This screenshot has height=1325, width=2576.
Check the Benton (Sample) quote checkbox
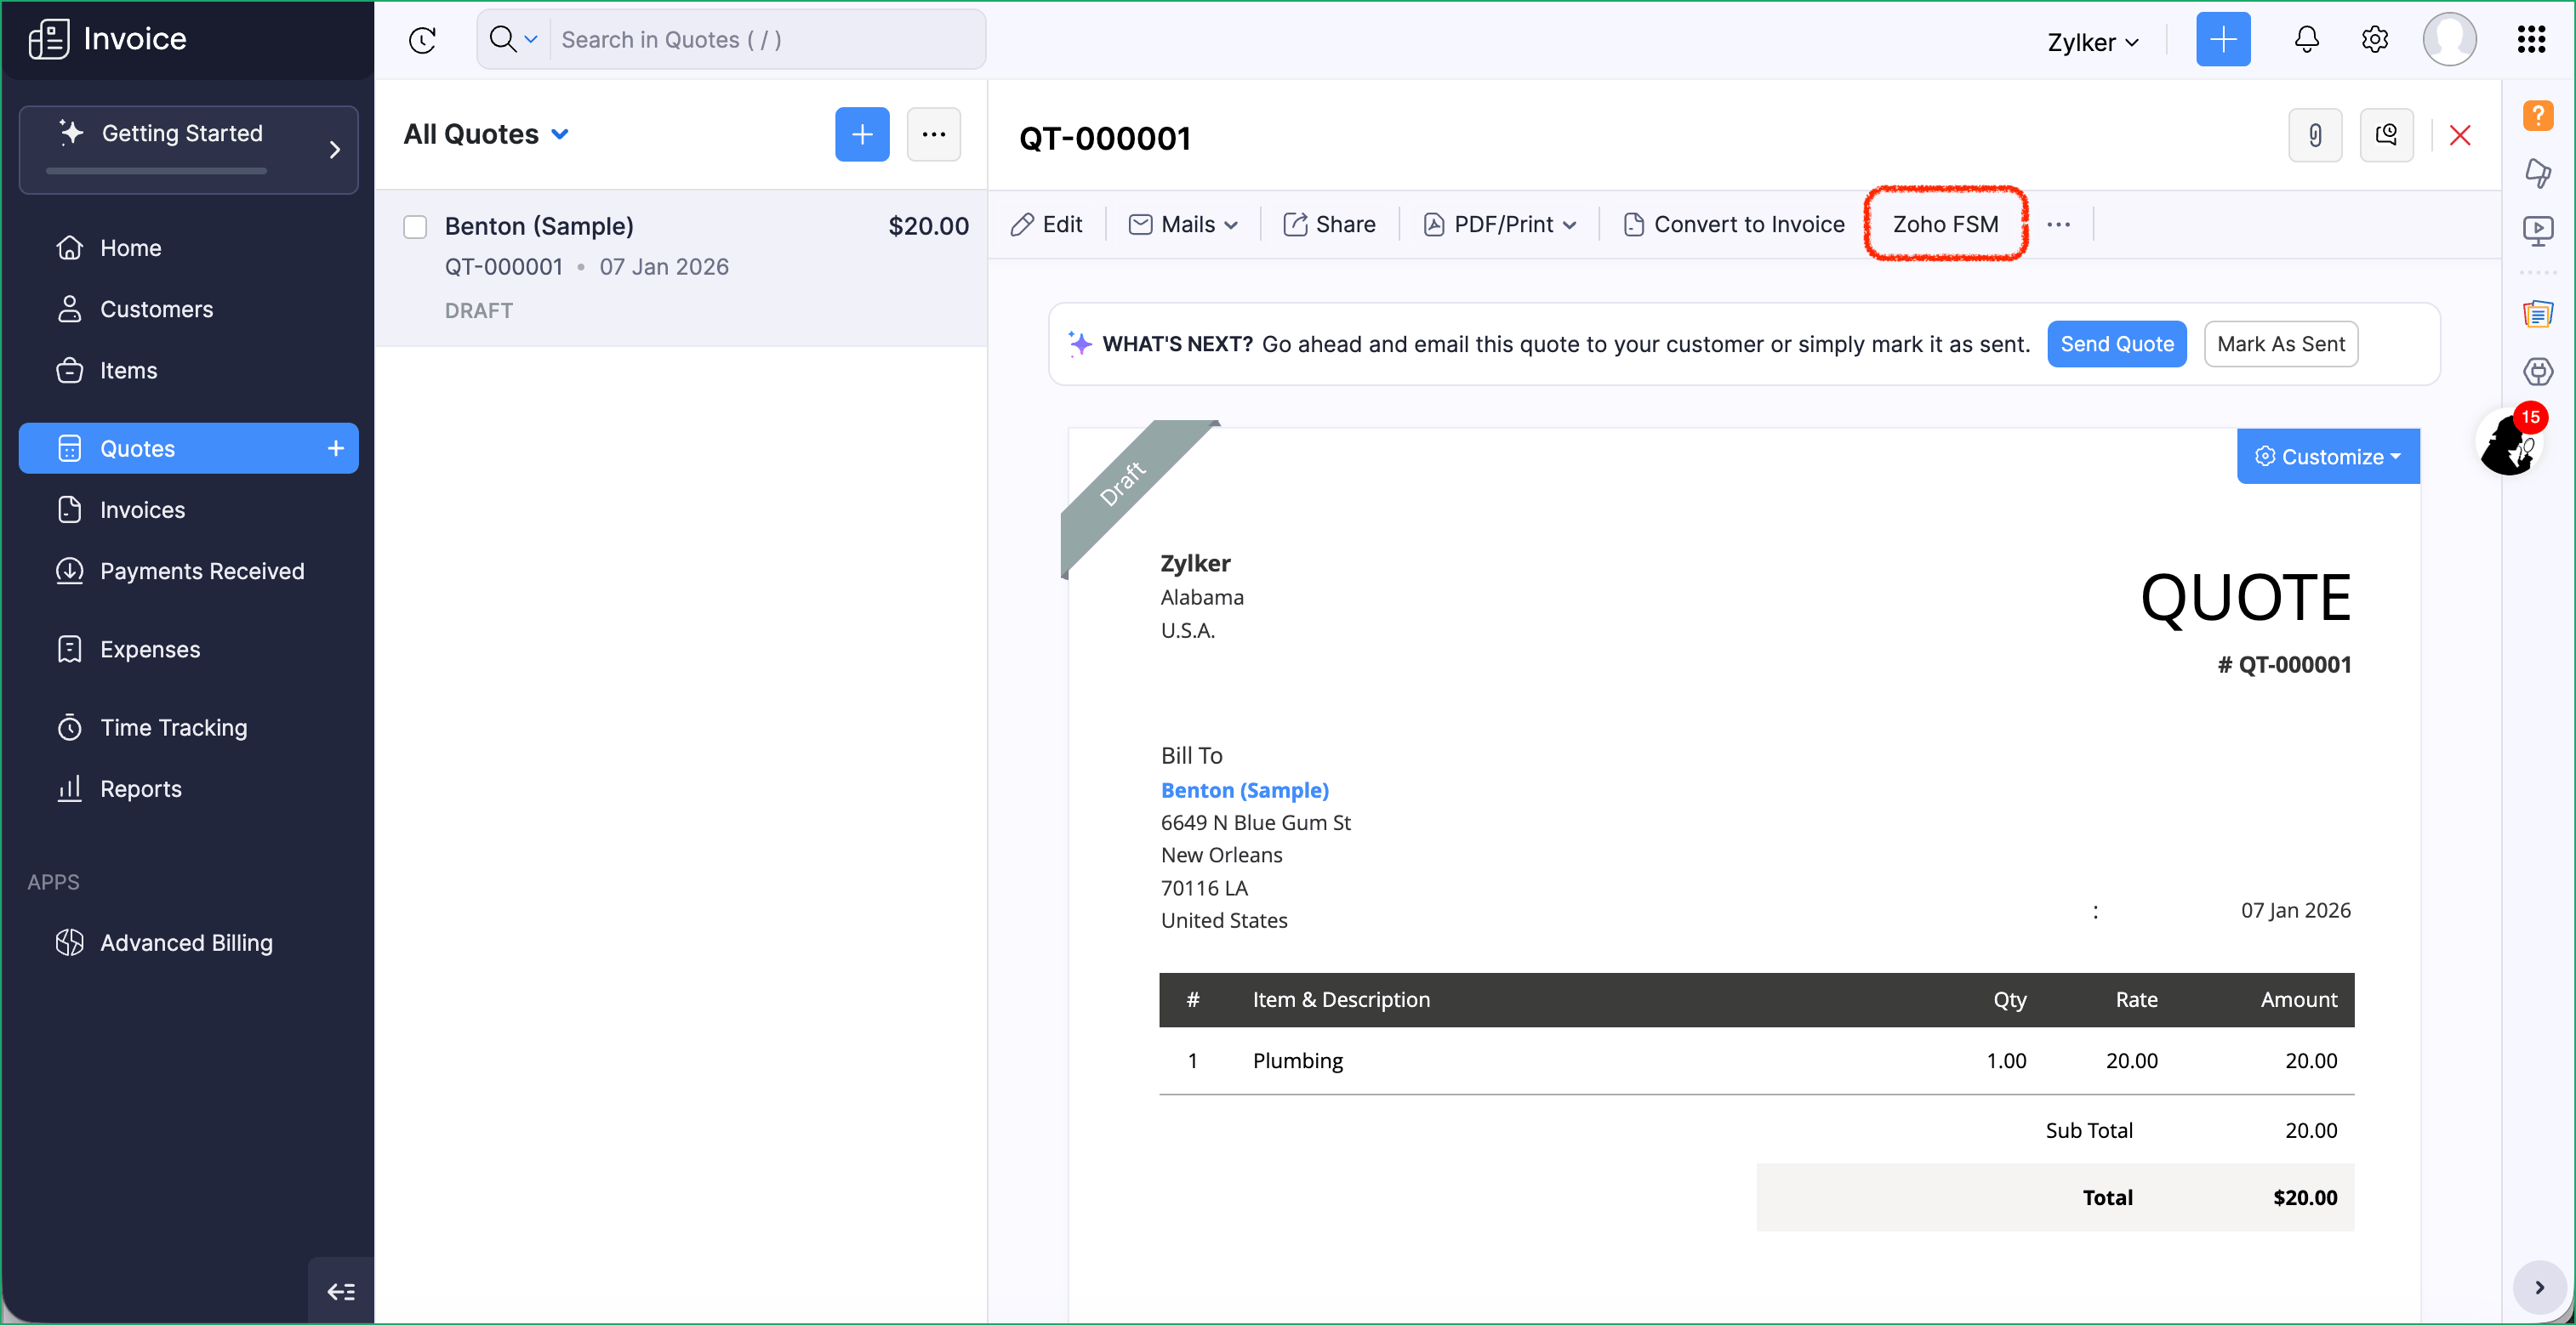pos(415,227)
